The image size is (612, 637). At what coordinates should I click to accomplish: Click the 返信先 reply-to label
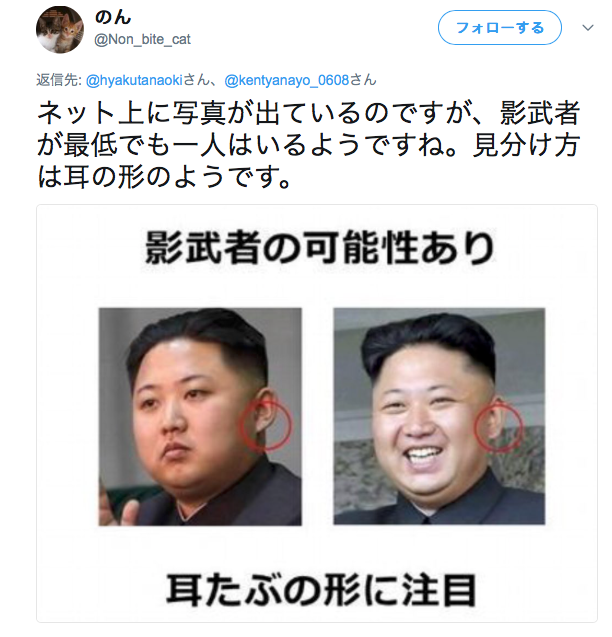tap(59, 80)
